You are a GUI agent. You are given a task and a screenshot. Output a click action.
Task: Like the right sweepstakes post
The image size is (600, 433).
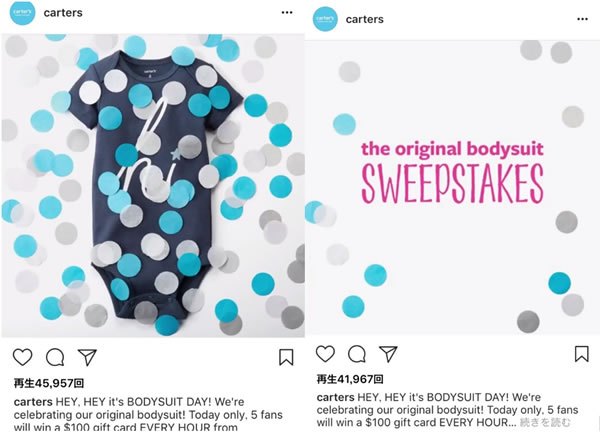pyautogui.click(x=325, y=354)
